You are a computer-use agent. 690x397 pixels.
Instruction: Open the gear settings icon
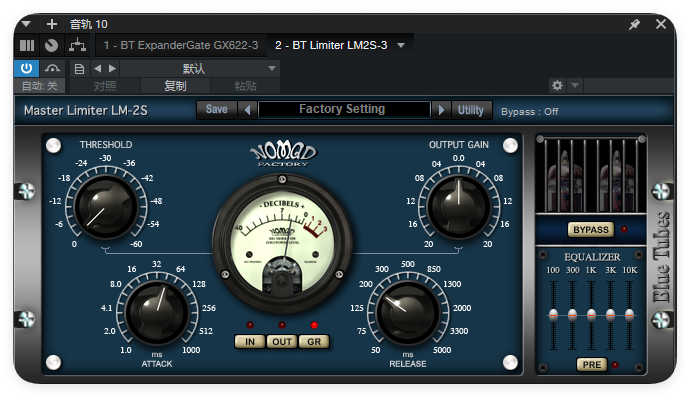tap(557, 85)
